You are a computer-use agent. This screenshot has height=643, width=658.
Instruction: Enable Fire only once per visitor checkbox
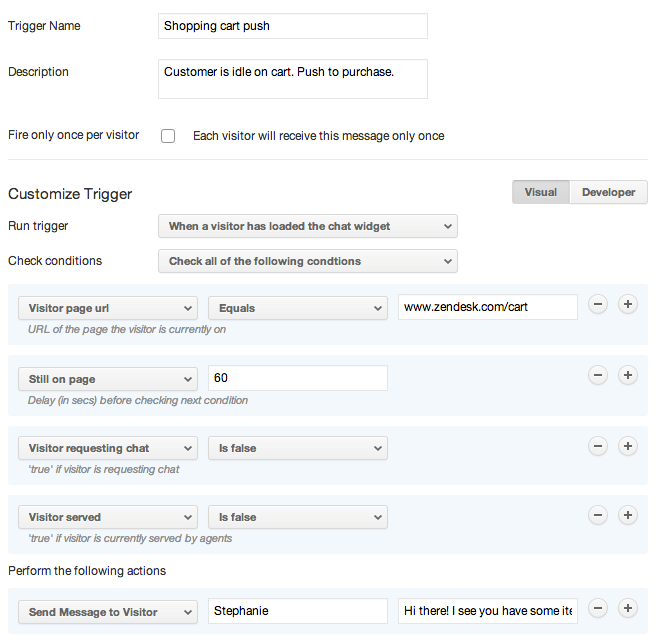[168, 136]
